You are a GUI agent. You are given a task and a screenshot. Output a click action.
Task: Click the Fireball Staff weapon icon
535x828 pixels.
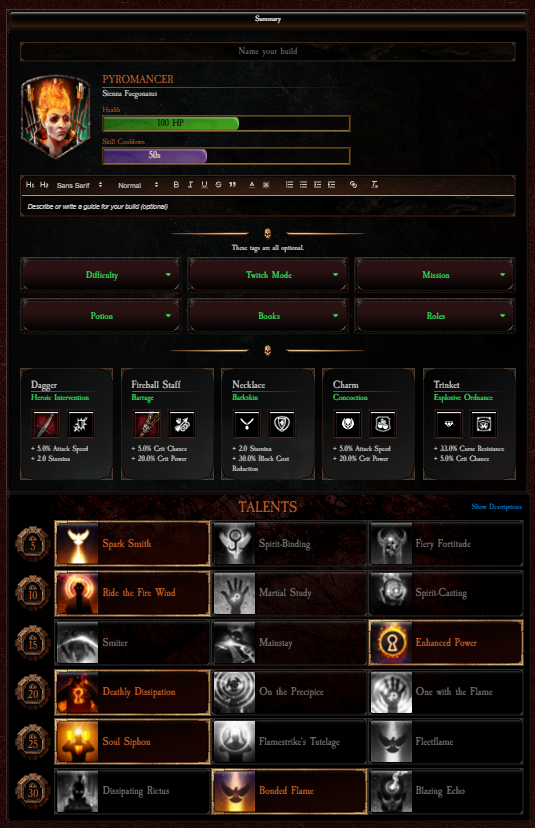(147, 424)
